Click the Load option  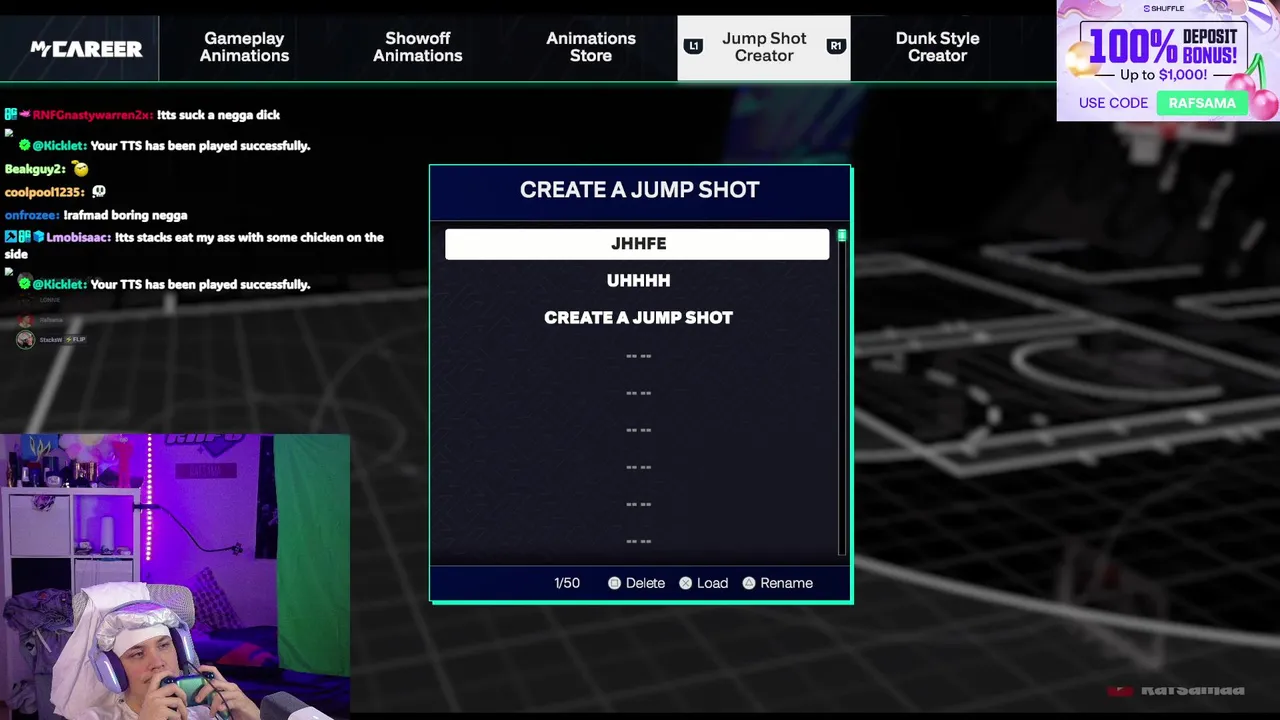click(x=712, y=583)
